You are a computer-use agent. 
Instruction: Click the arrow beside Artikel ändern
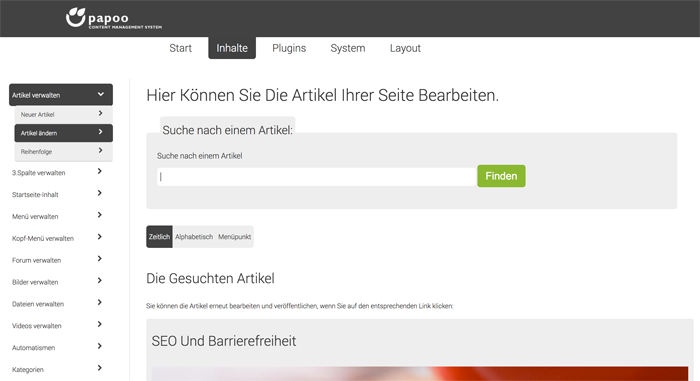point(100,132)
